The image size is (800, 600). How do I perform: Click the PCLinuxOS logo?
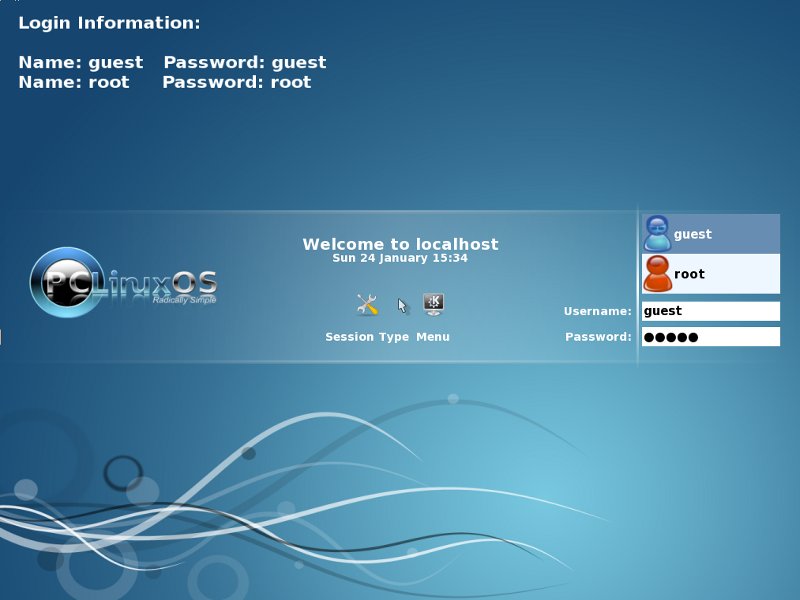pyautogui.click(x=124, y=282)
